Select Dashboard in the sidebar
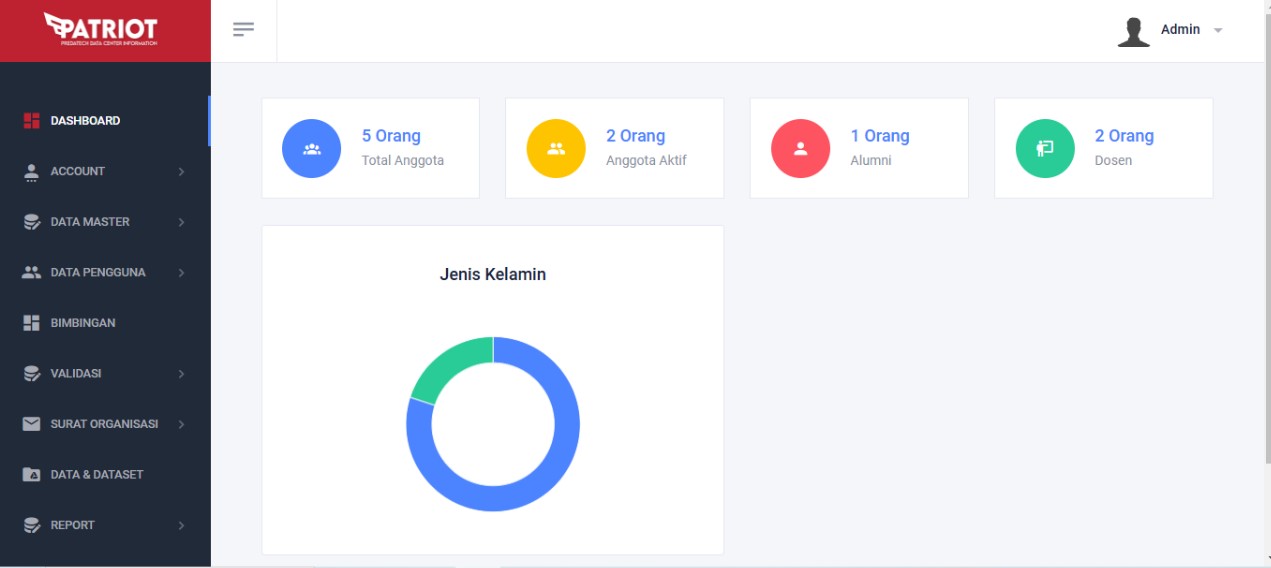Viewport: 1271px width, 568px height. pos(85,121)
